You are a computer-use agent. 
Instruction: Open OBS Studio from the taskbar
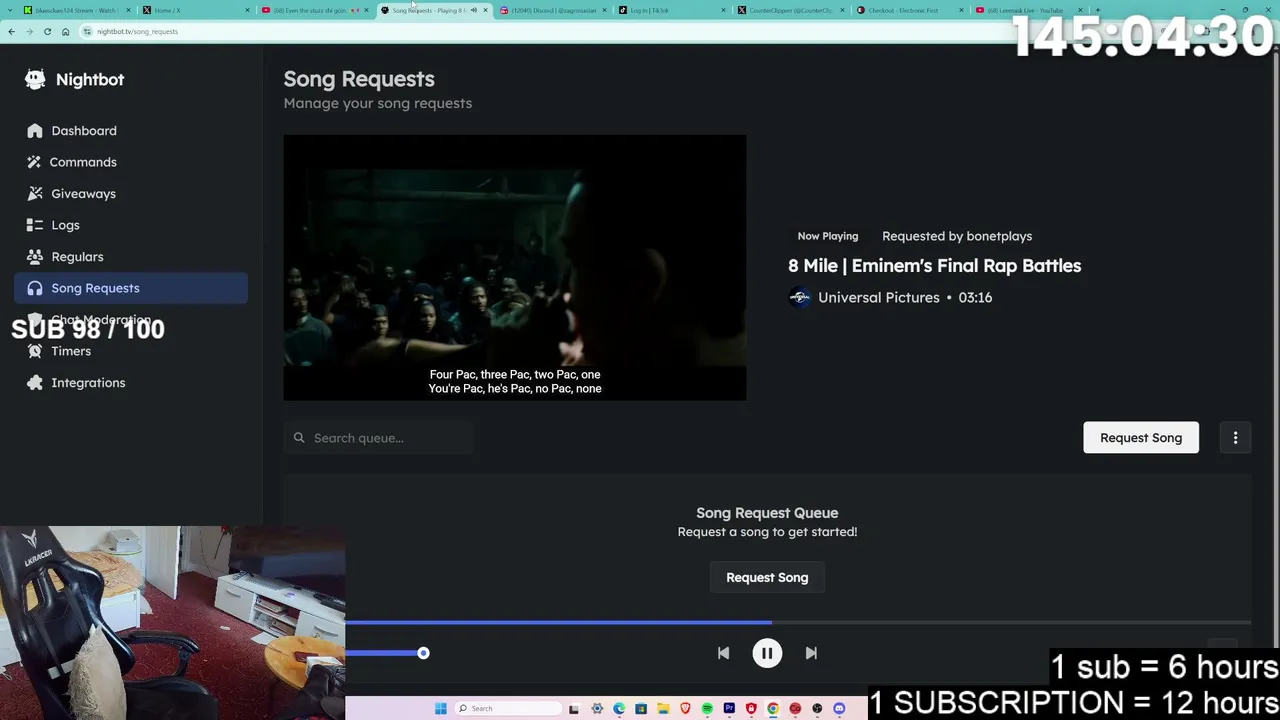click(817, 709)
